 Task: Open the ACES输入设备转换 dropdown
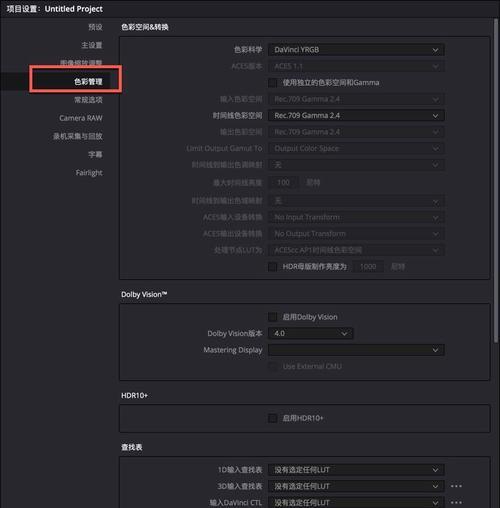[x=356, y=217]
